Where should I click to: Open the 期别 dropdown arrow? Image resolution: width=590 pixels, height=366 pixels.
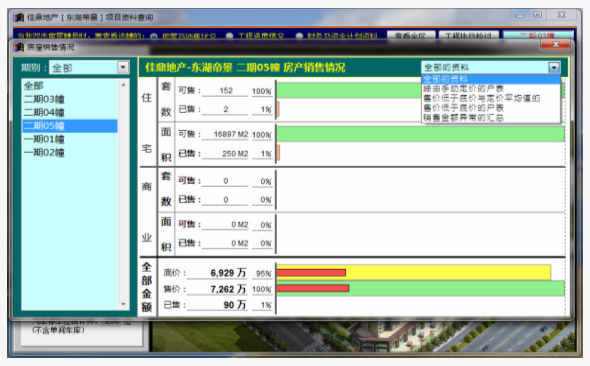coord(123,67)
